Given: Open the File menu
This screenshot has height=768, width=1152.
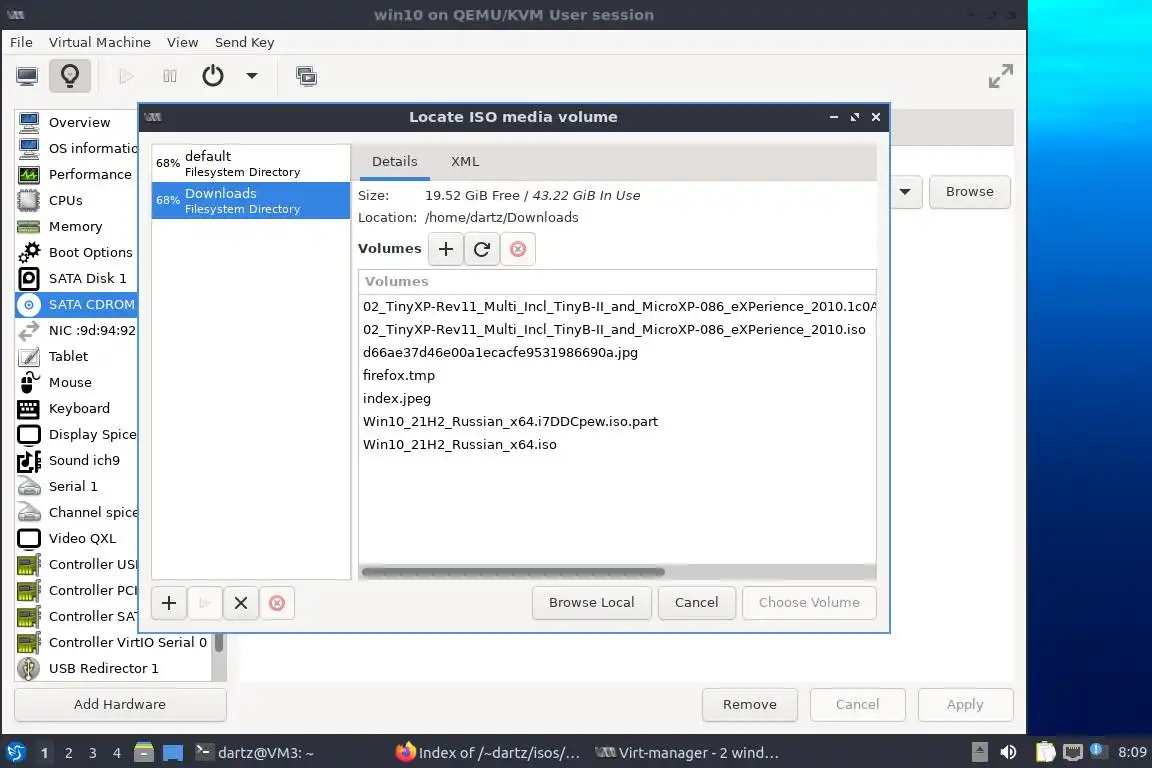Looking at the screenshot, I should [21, 43].
